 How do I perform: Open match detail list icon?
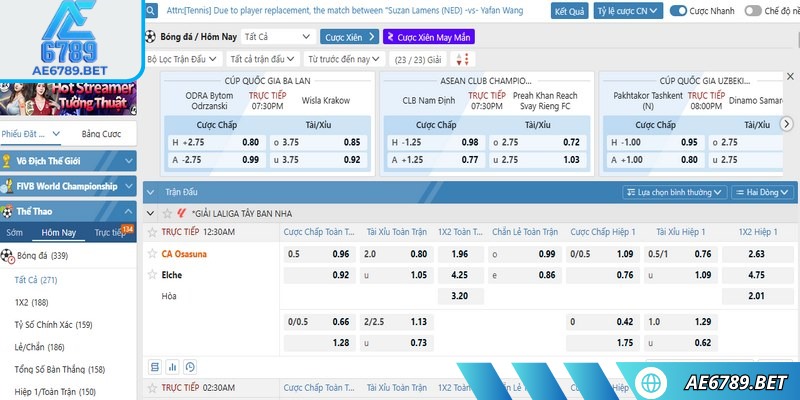pos(155,366)
